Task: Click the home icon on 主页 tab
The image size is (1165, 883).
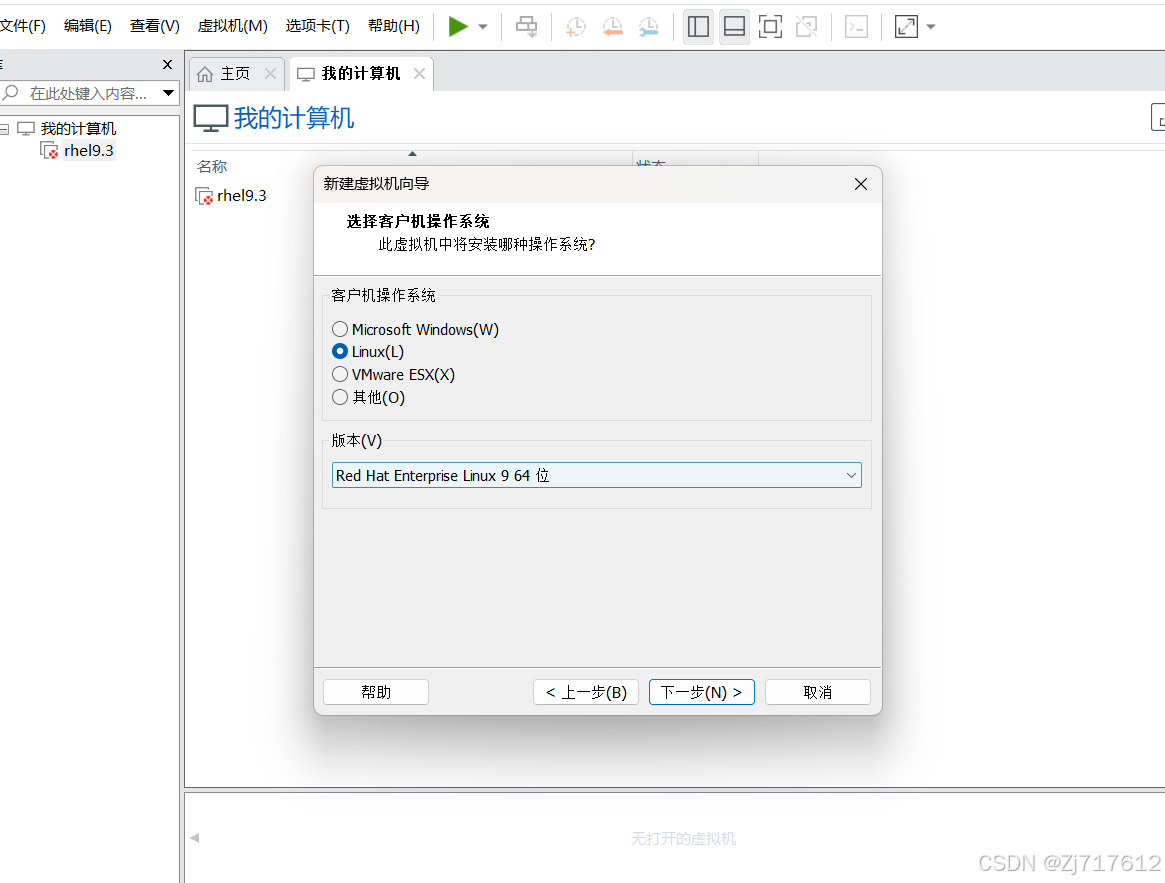Action: (205, 74)
